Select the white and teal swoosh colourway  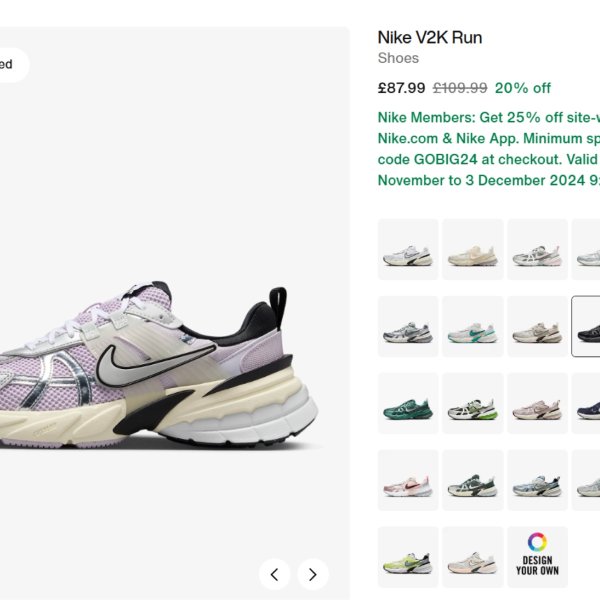pos(473,326)
